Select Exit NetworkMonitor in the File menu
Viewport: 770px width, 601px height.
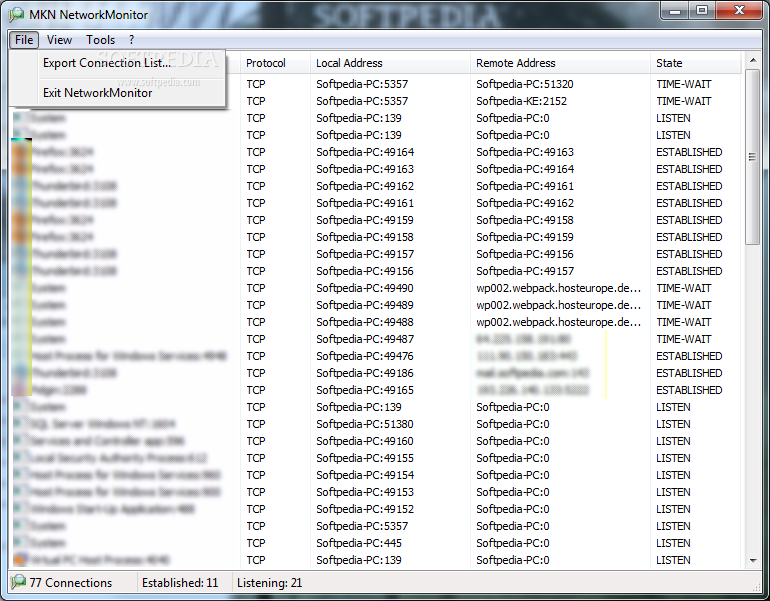point(97,93)
